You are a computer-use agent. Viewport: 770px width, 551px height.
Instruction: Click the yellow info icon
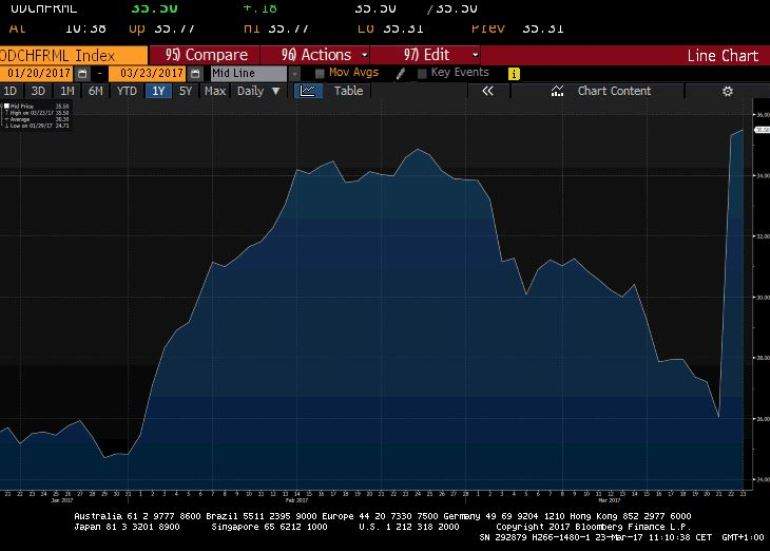click(x=514, y=74)
